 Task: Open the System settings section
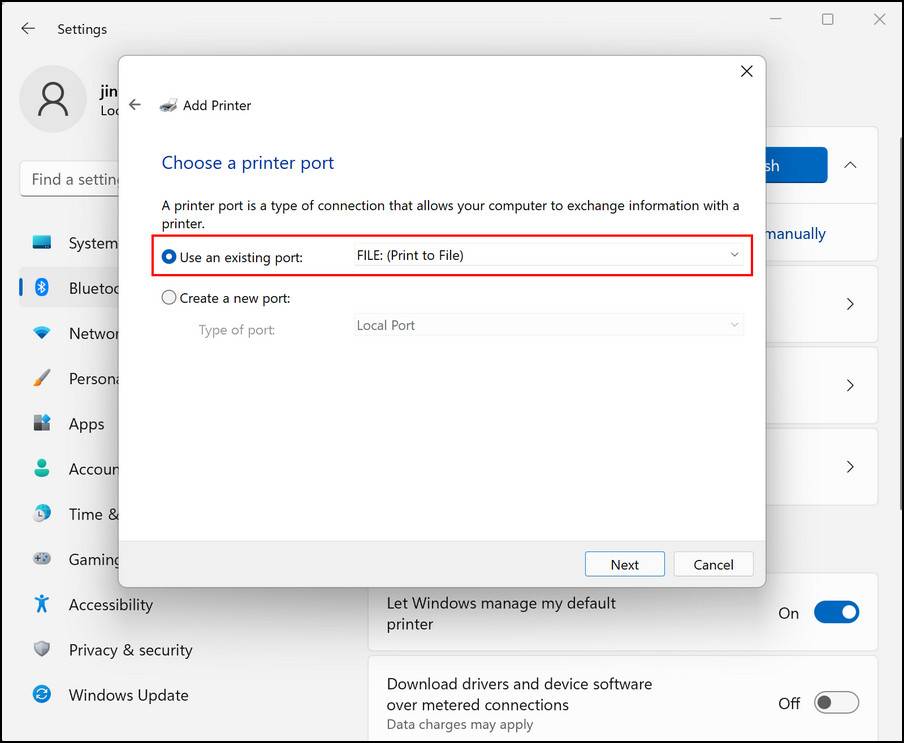[x=41, y=243]
